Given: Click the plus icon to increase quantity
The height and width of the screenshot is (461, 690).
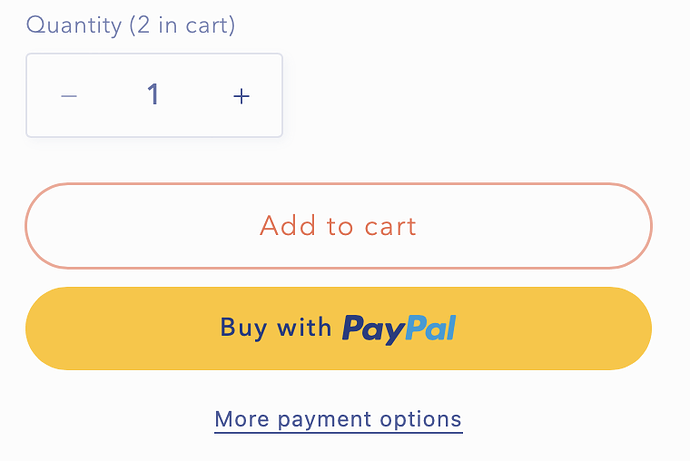Looking at the screenshot, I should (241, 96).
